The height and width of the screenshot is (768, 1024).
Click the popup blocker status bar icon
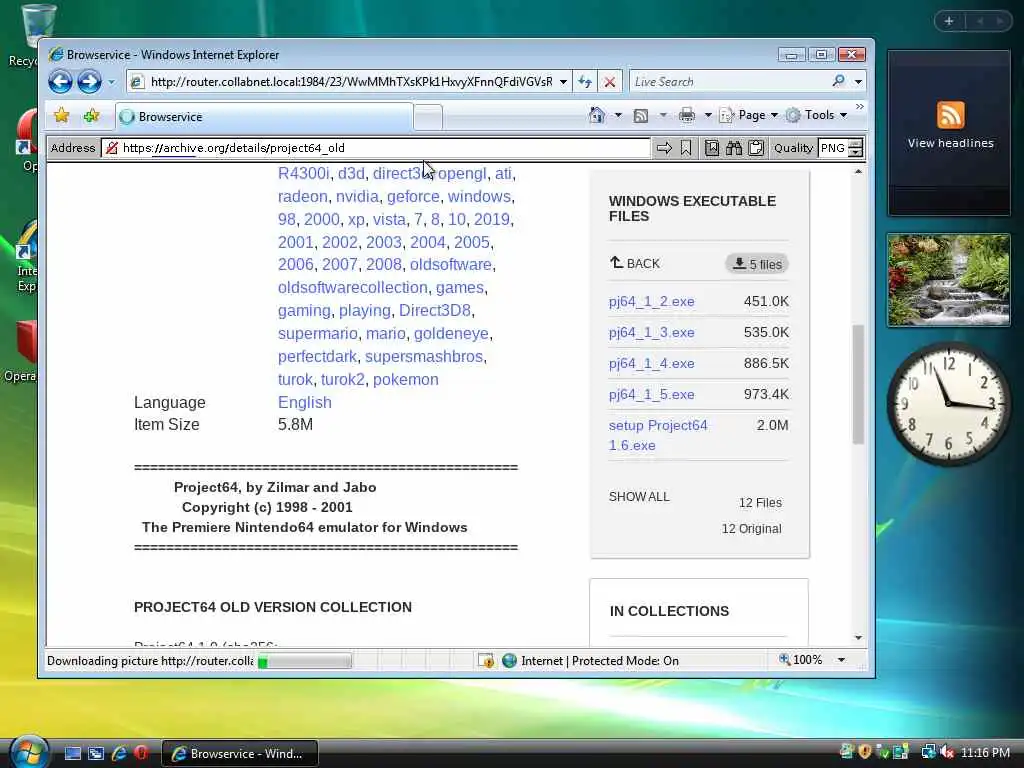click(485, 661)
